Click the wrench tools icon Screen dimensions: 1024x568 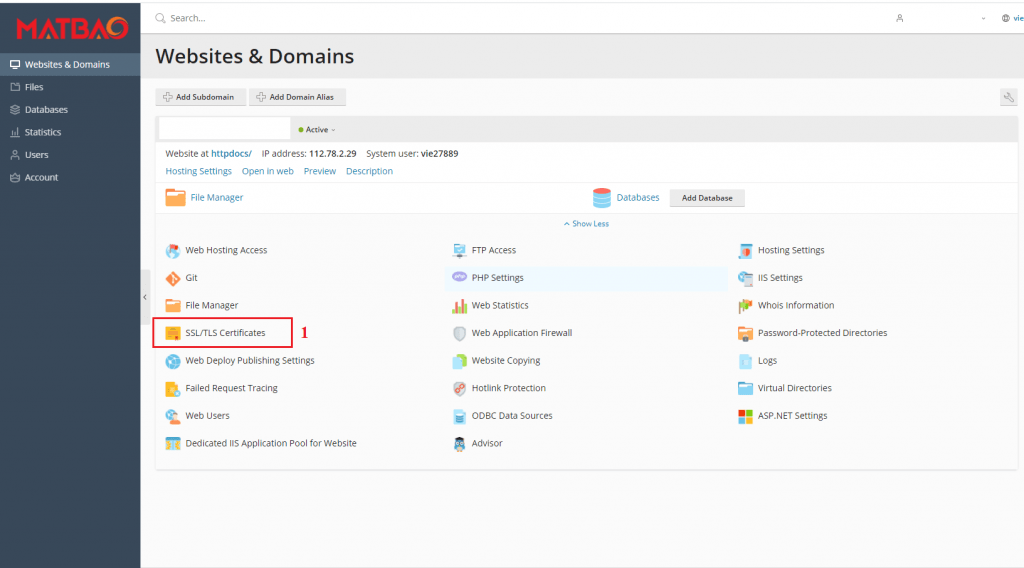1008,97
